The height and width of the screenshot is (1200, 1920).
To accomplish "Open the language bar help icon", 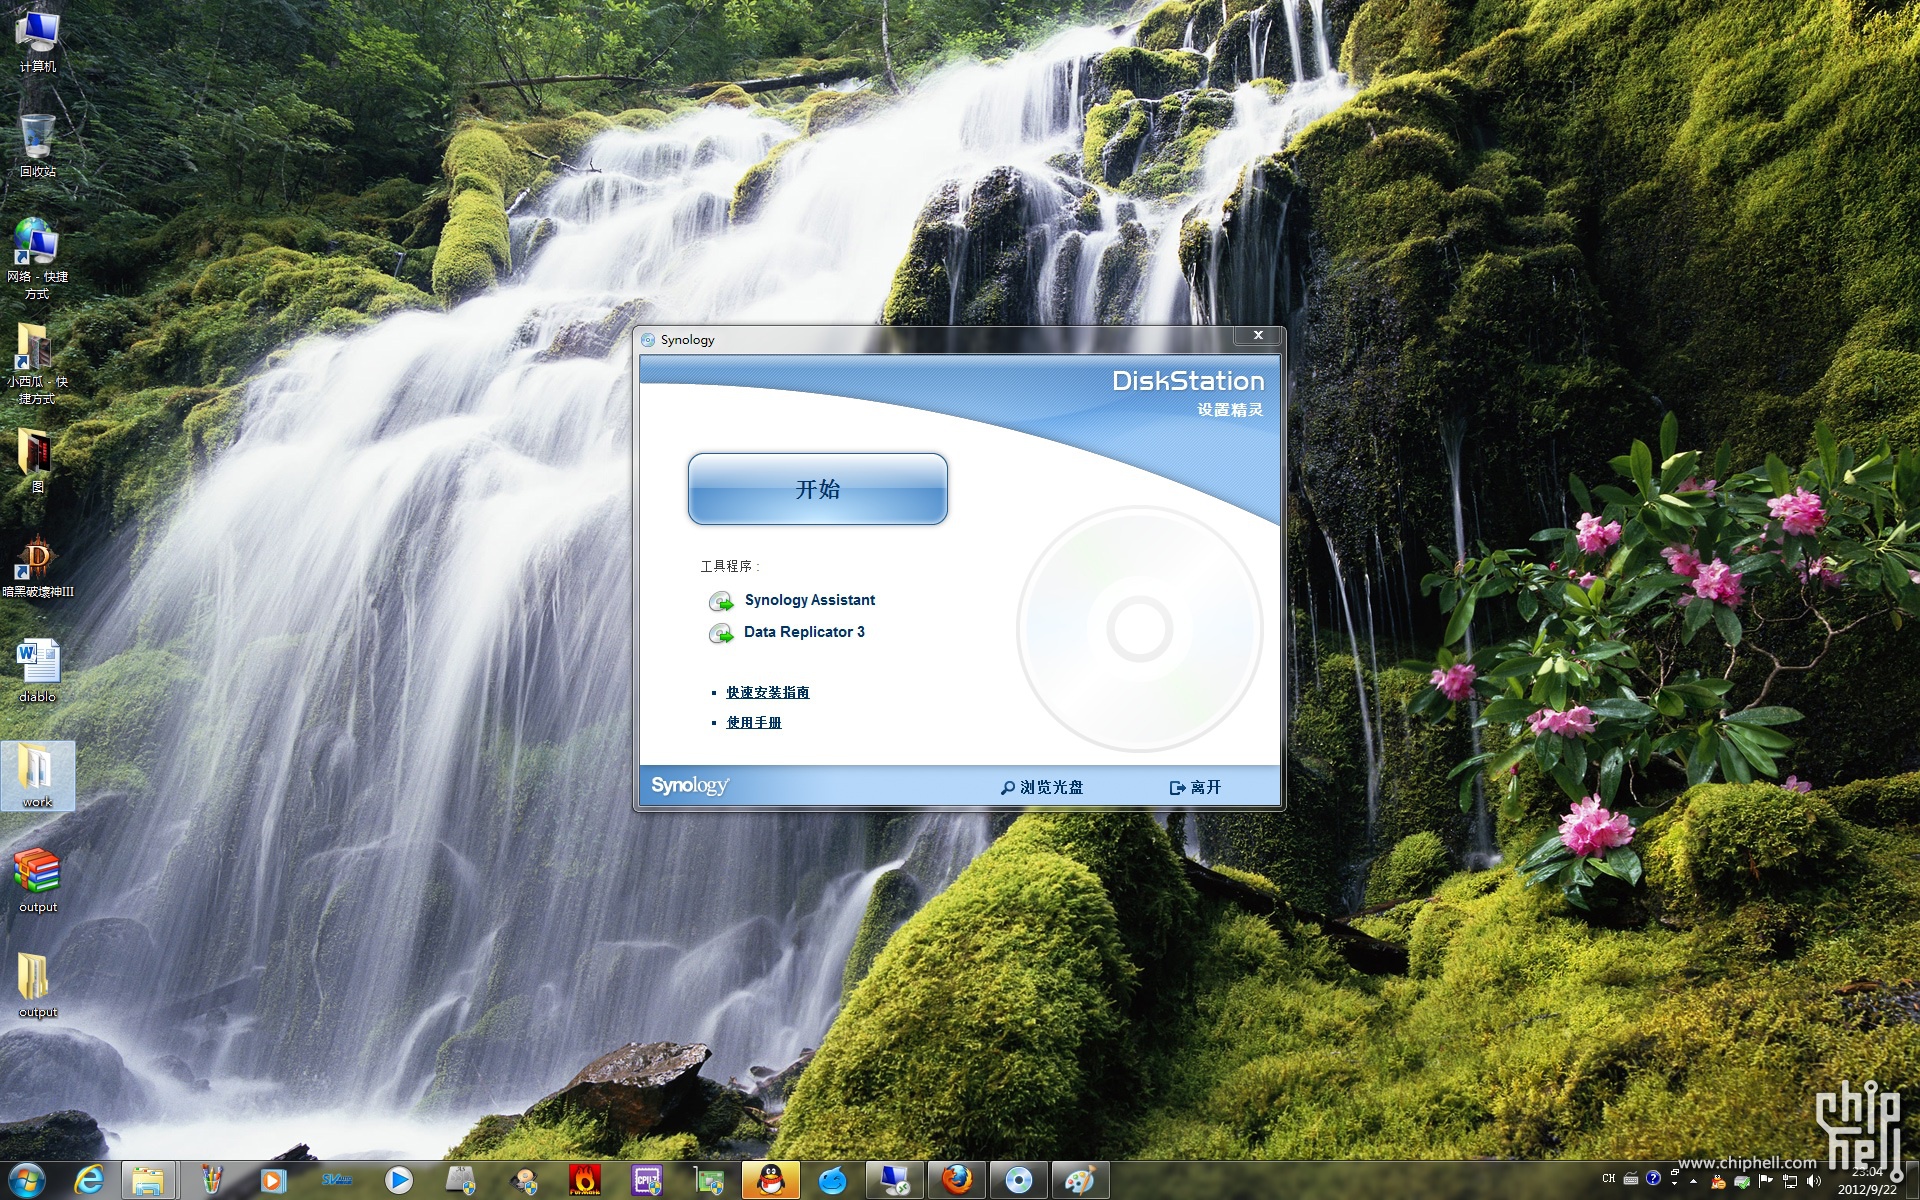I will click(x=1653, y=1179).
